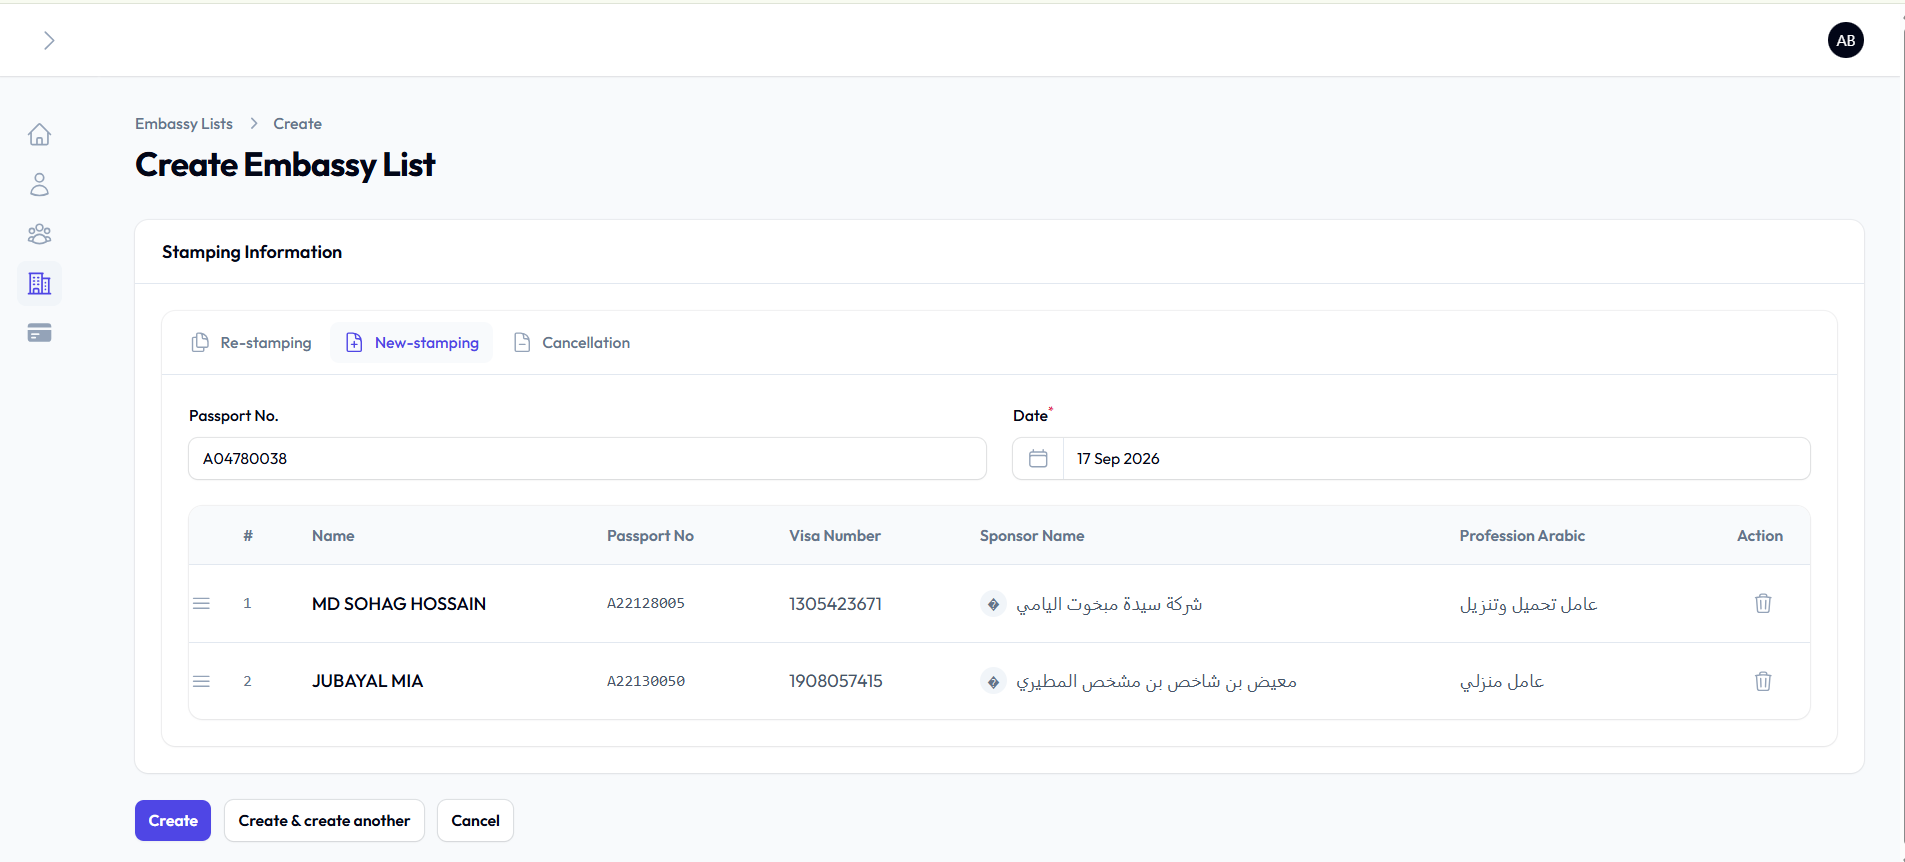
Task: Navigate to Embassy Lists breadcrumb
Action: (184, 124)
